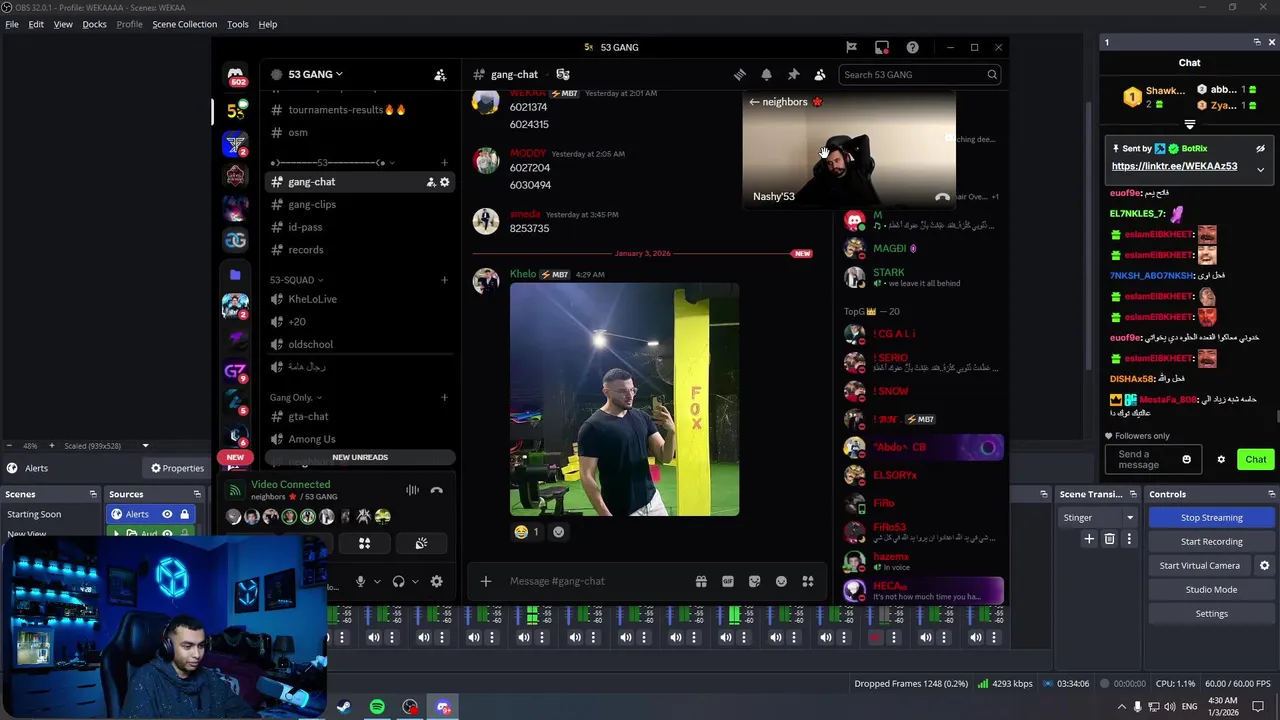Open gift icon in message bar

[701, 581]
